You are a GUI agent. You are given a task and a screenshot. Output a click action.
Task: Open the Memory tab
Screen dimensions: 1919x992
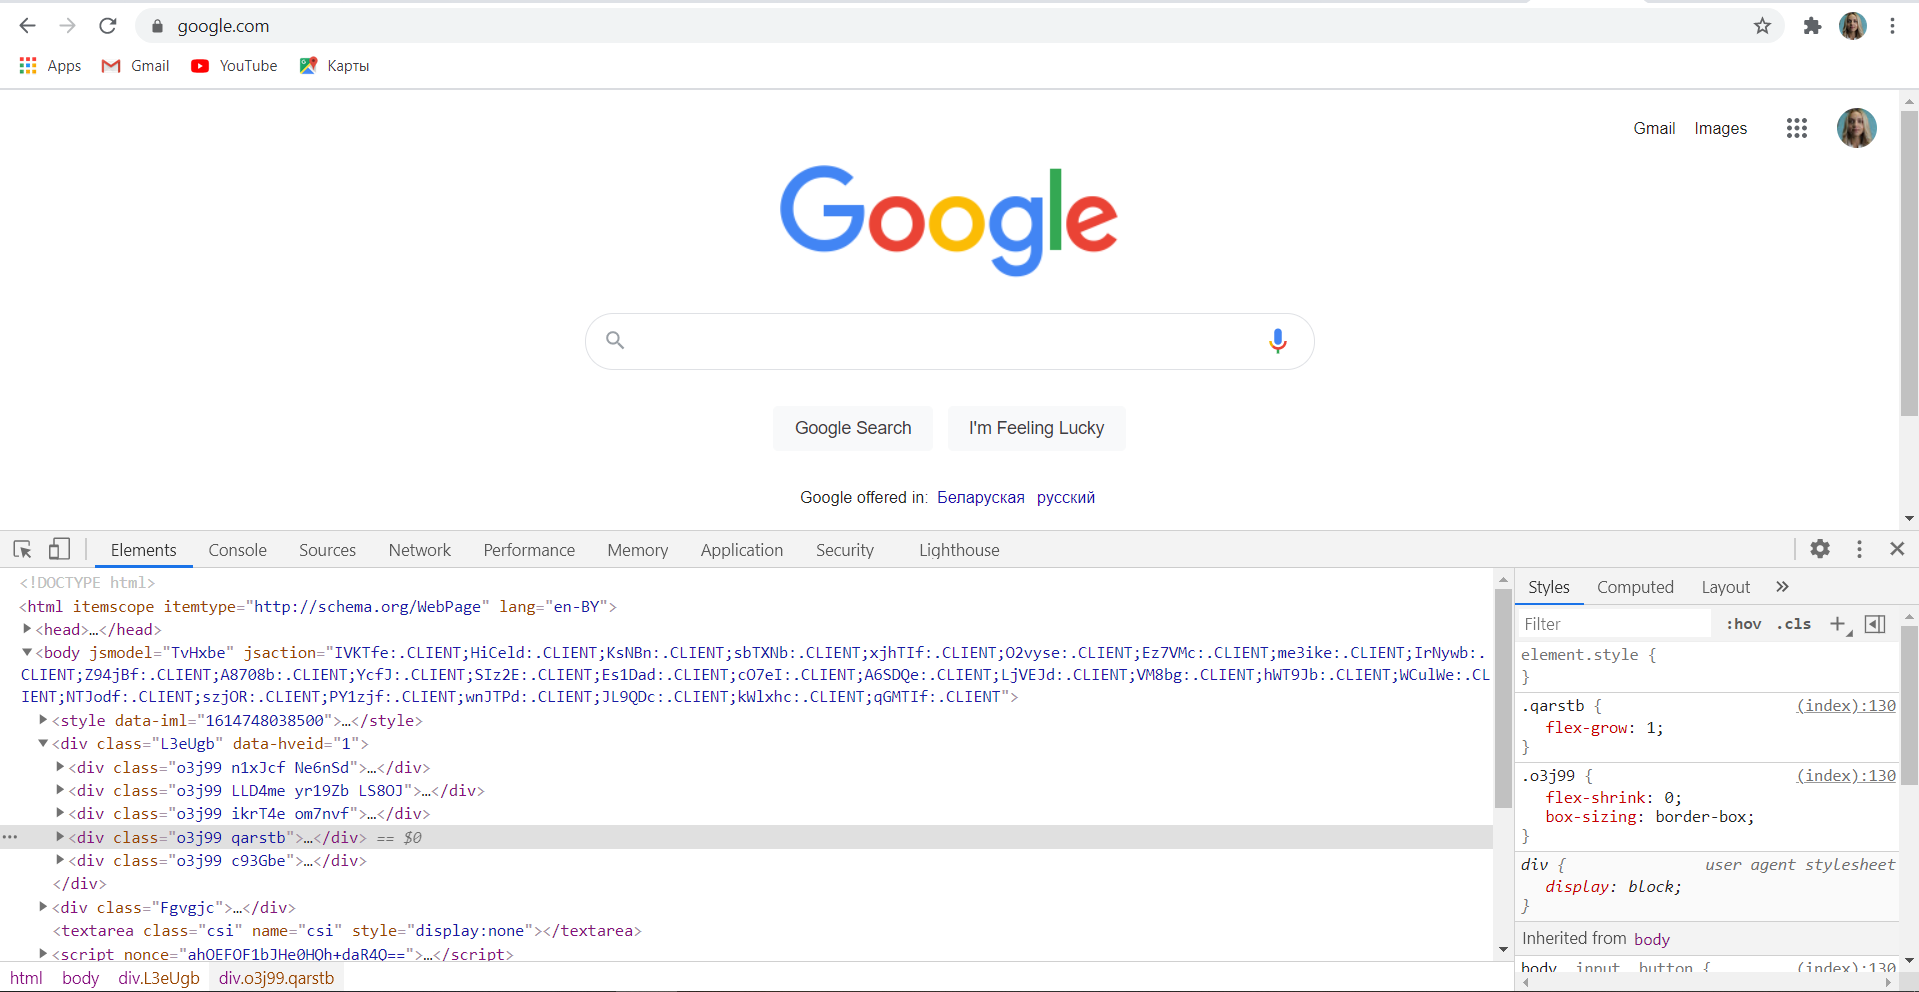pos(637,550)
